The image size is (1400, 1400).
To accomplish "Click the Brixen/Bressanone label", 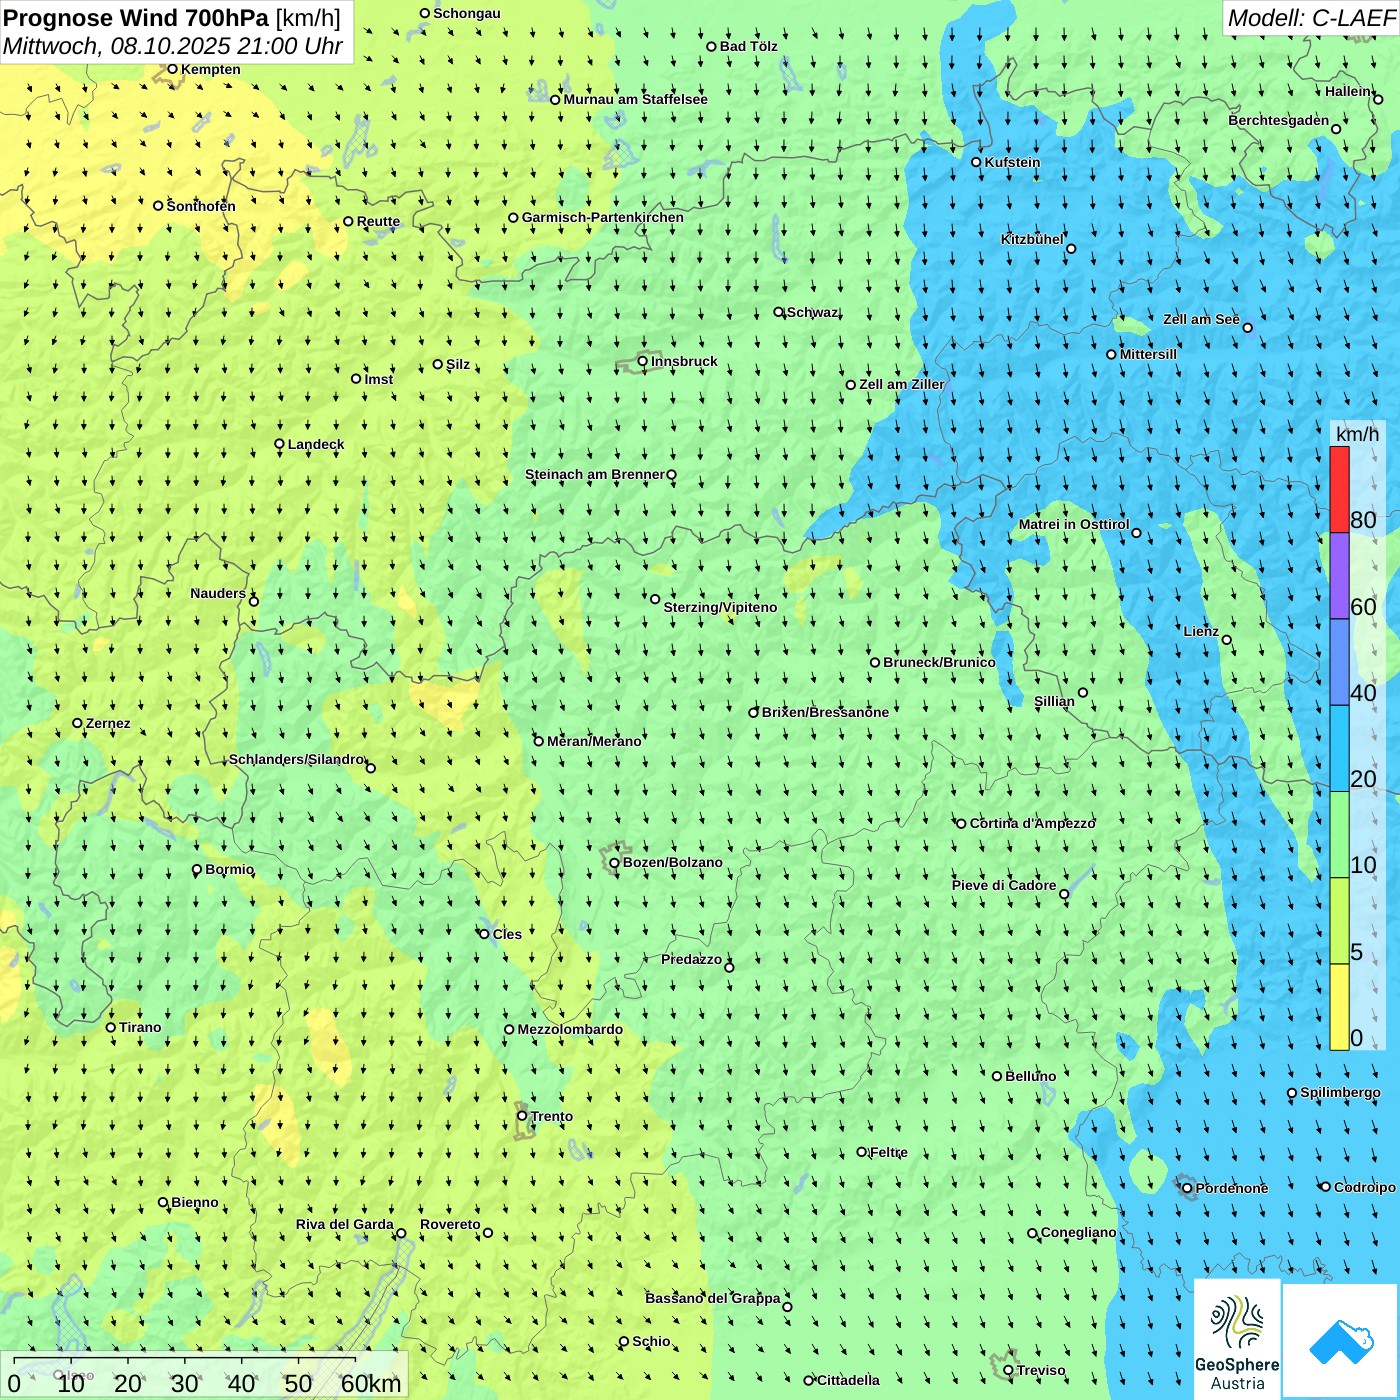I will click(825, 712).
